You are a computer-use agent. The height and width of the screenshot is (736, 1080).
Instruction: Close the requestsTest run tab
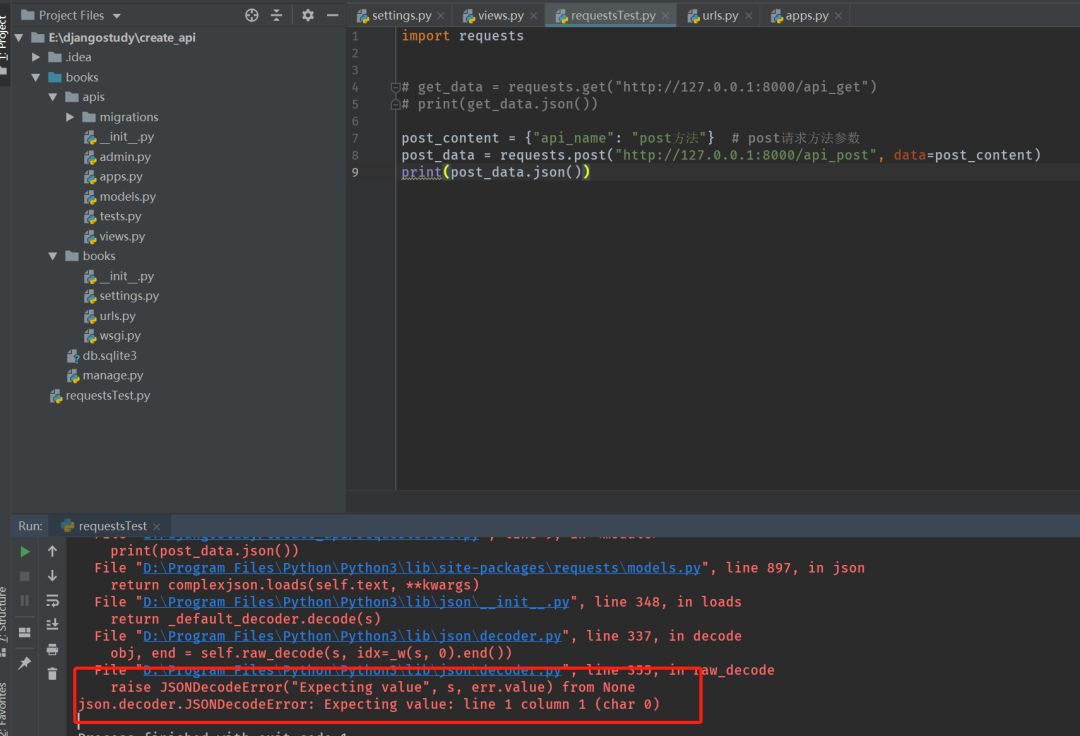[x=156, y=527]
